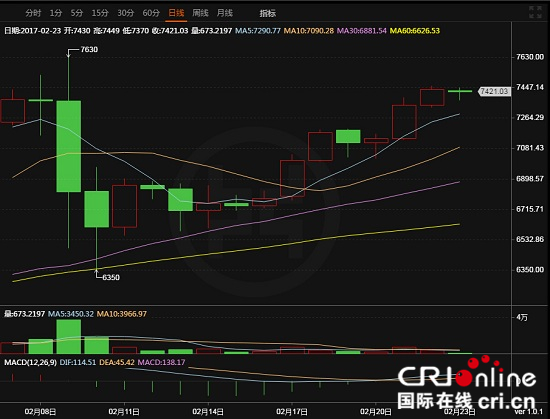The width and height of the screenshot is (550, 419).
Task: Select the 日线 daily chart tab
Action: point(176,13)
